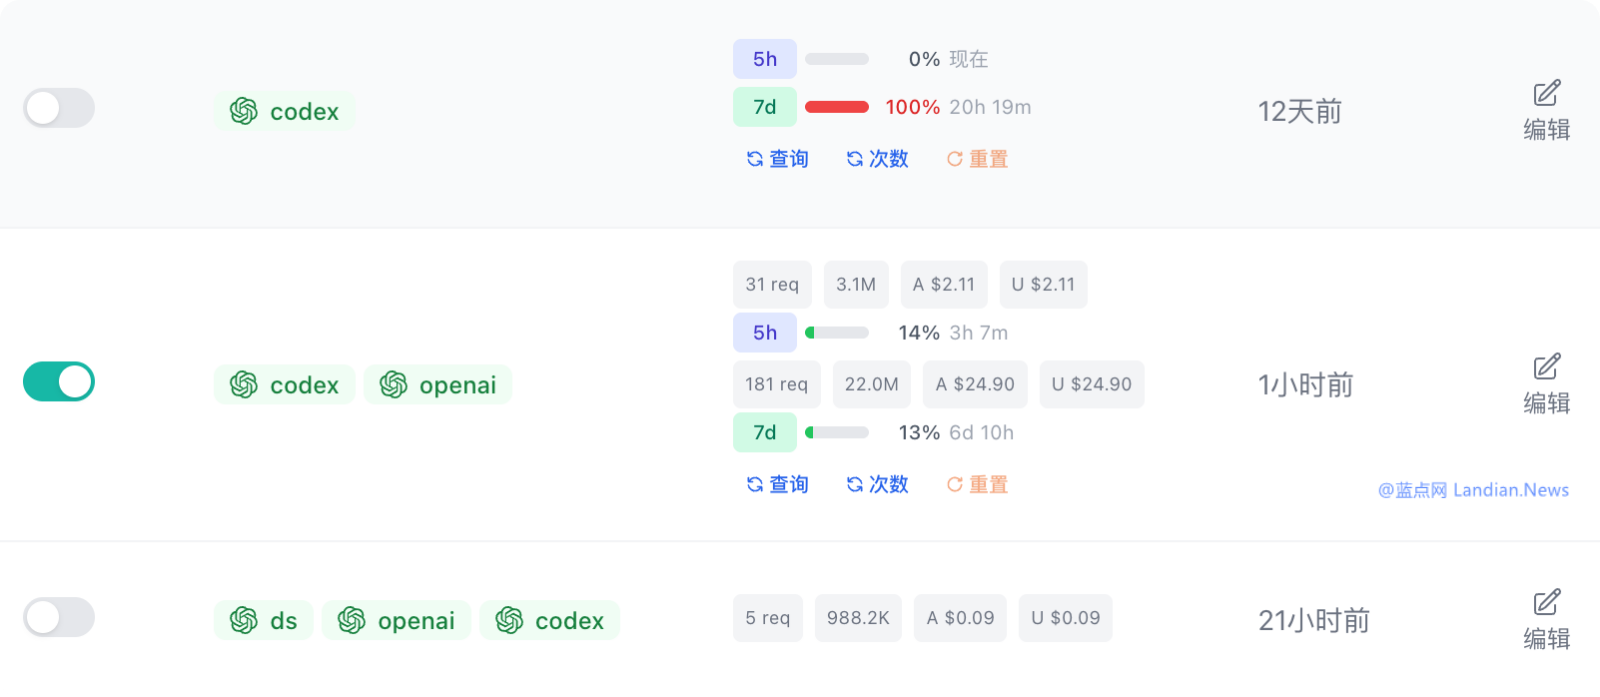The image size is (1600, 697).
Task: Click 查询 button under the 13% usage row
Action: [777, 484]
